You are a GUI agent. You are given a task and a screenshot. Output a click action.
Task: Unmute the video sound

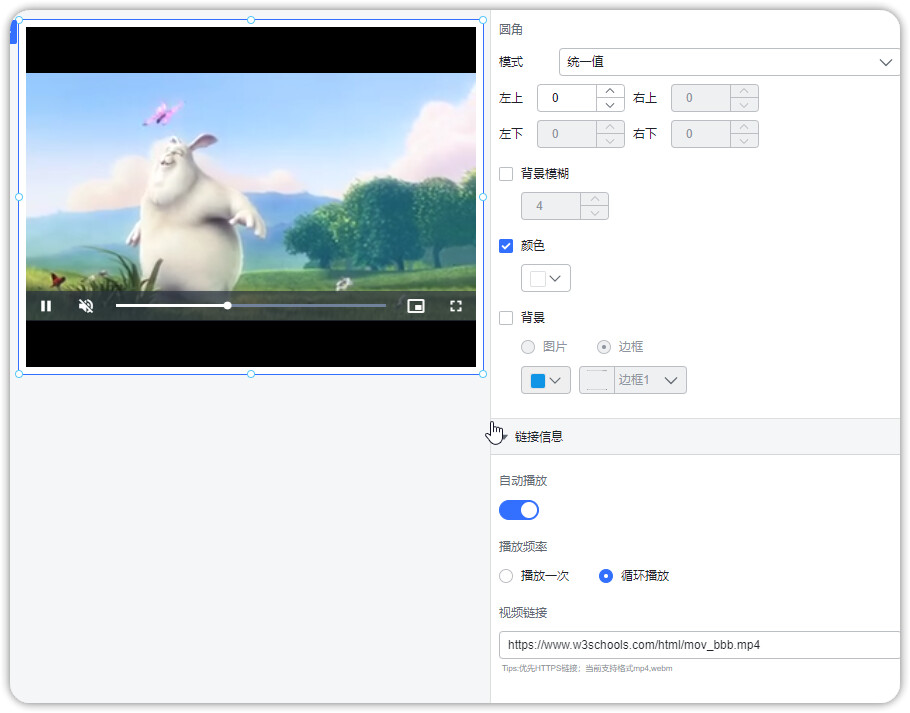(86, 306)
